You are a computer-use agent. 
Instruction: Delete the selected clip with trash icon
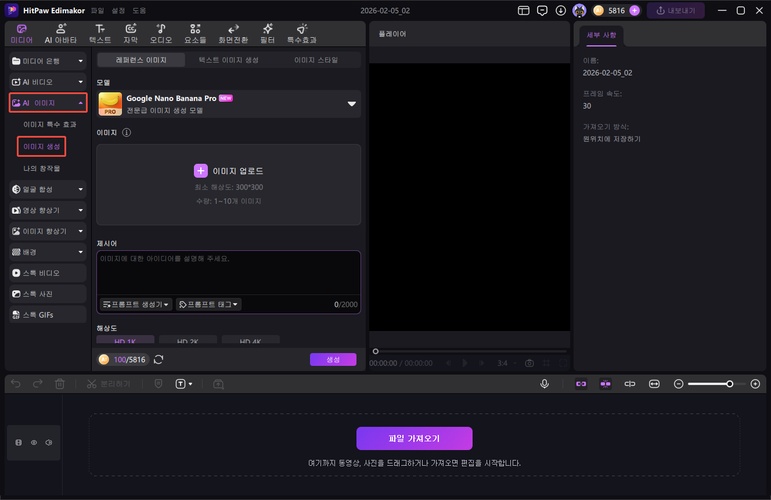(59, 383)
